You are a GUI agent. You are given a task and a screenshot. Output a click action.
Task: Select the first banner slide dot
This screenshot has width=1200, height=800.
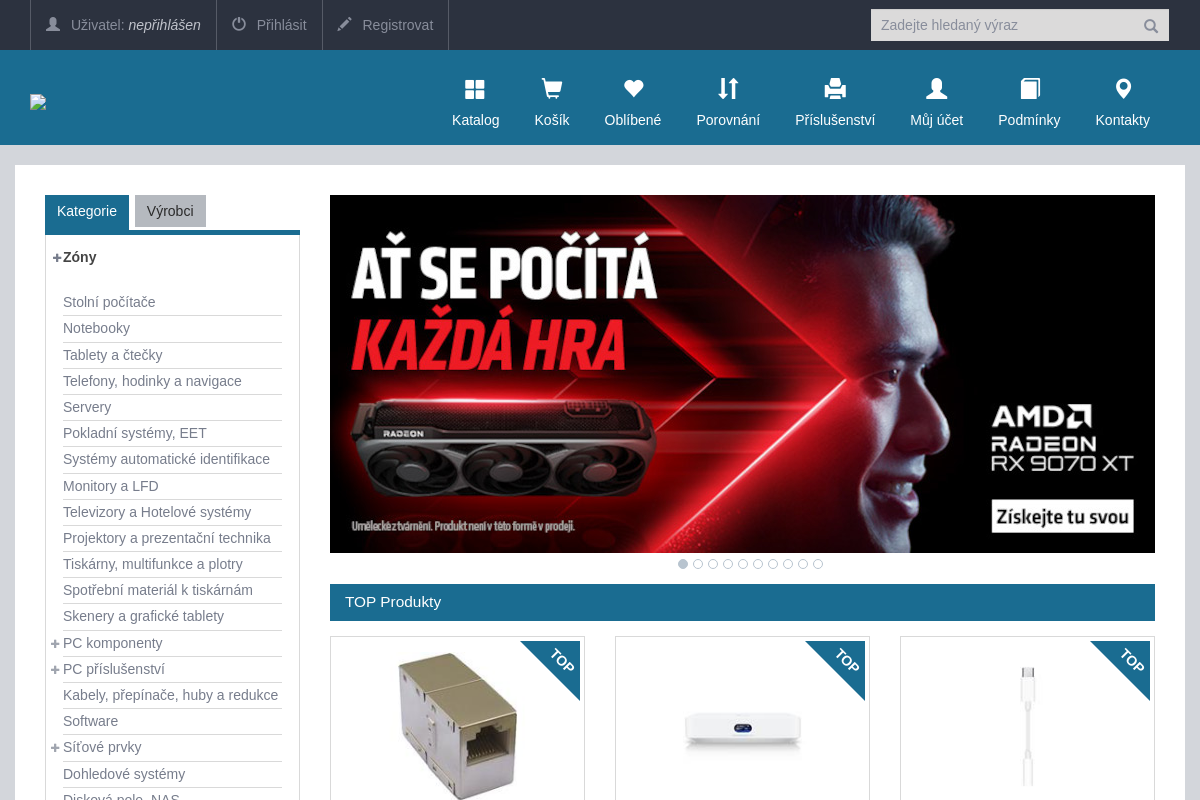(x=683, y=564)
